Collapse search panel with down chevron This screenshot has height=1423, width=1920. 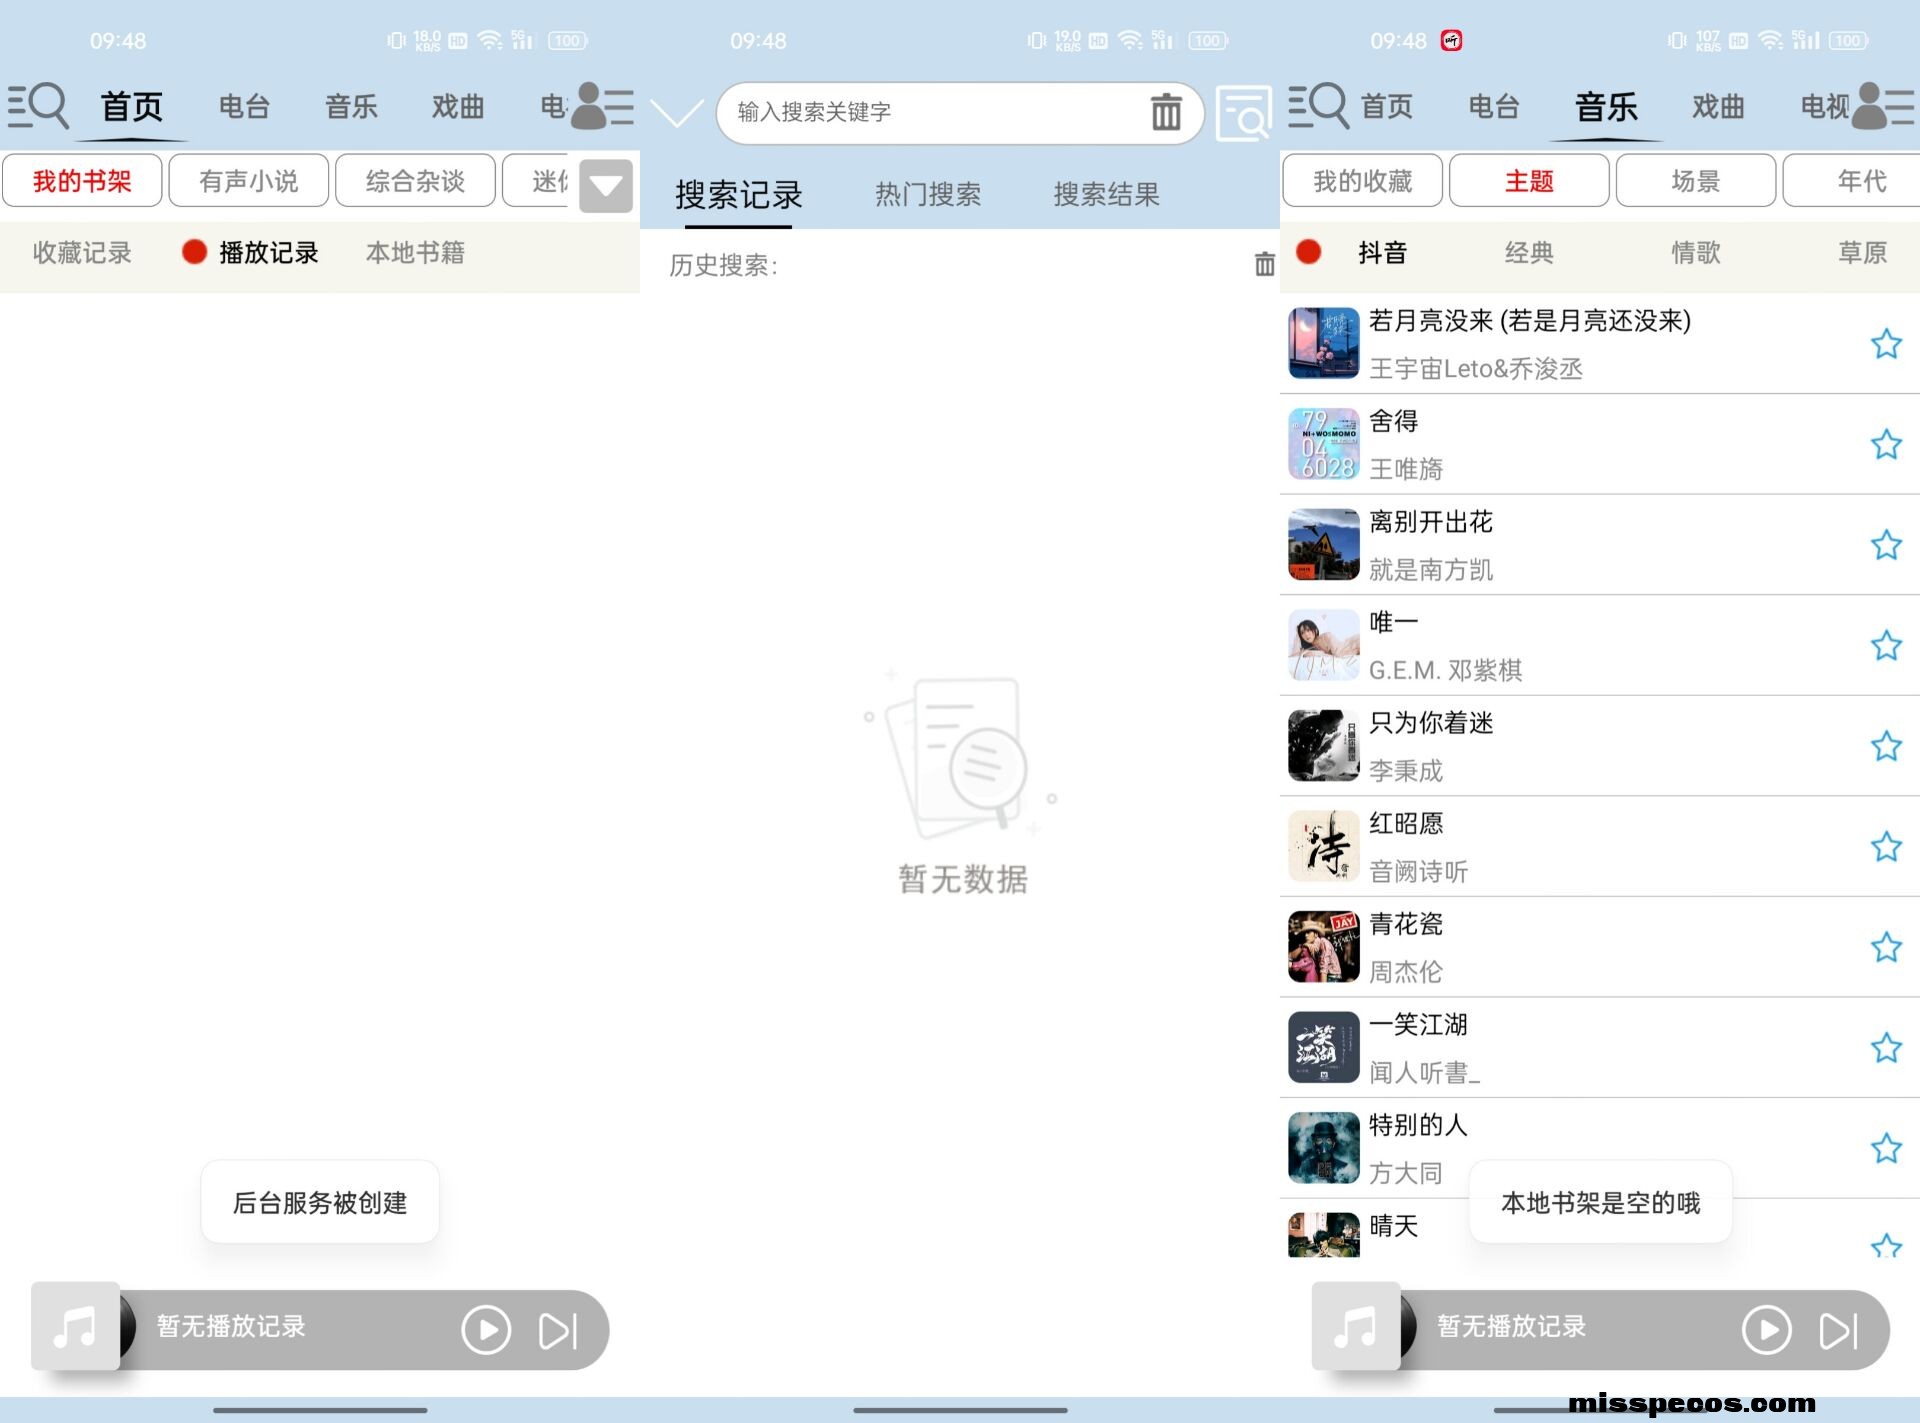coord(677,112)
